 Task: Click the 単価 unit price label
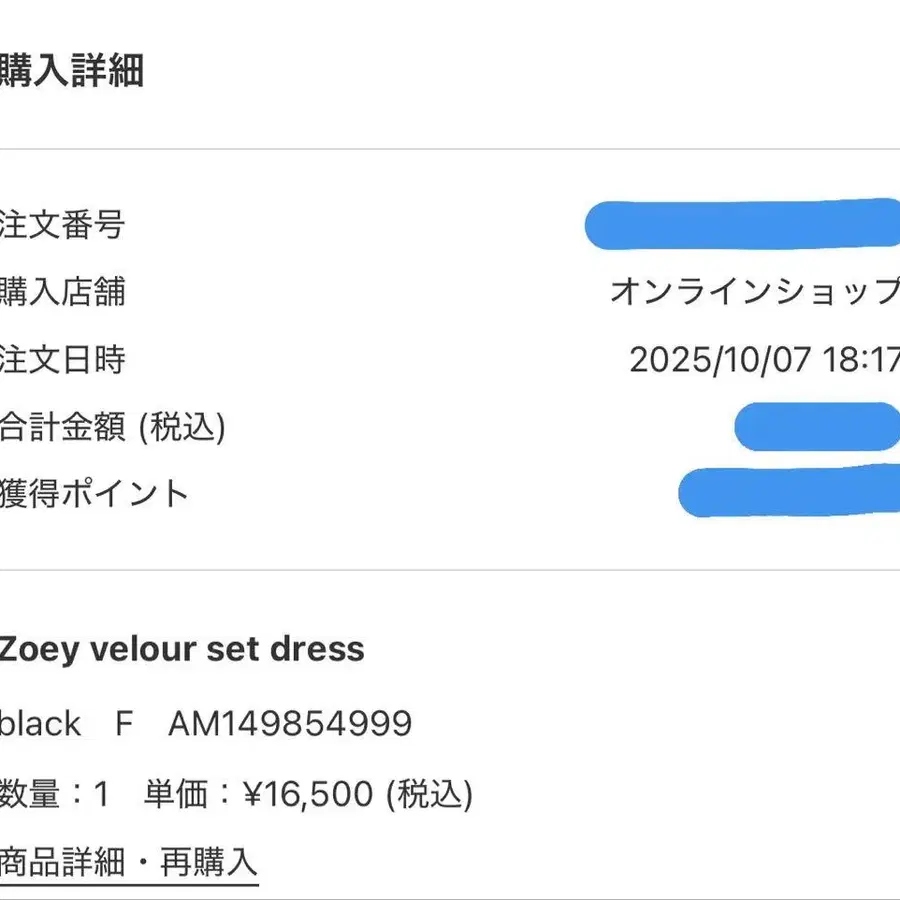[x=175, y=794]
